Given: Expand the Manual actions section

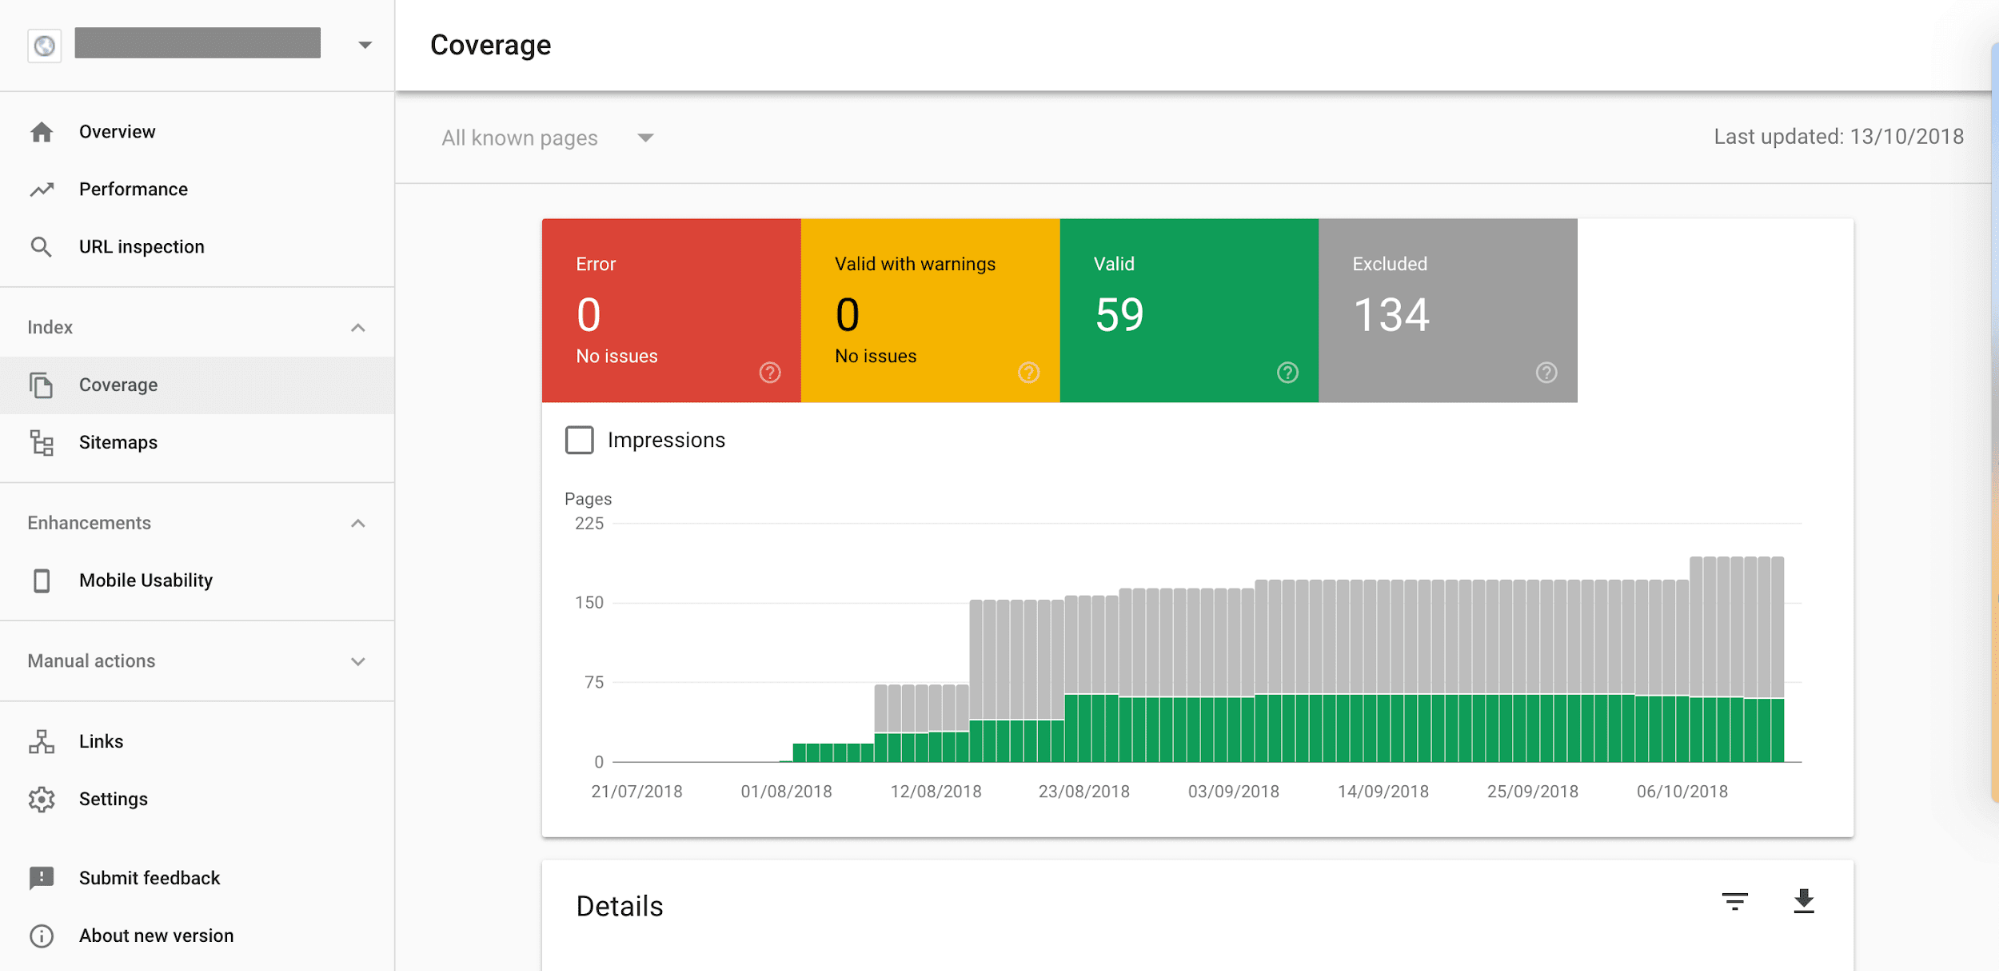Looking at the screenshot, I should coord(358,661).
